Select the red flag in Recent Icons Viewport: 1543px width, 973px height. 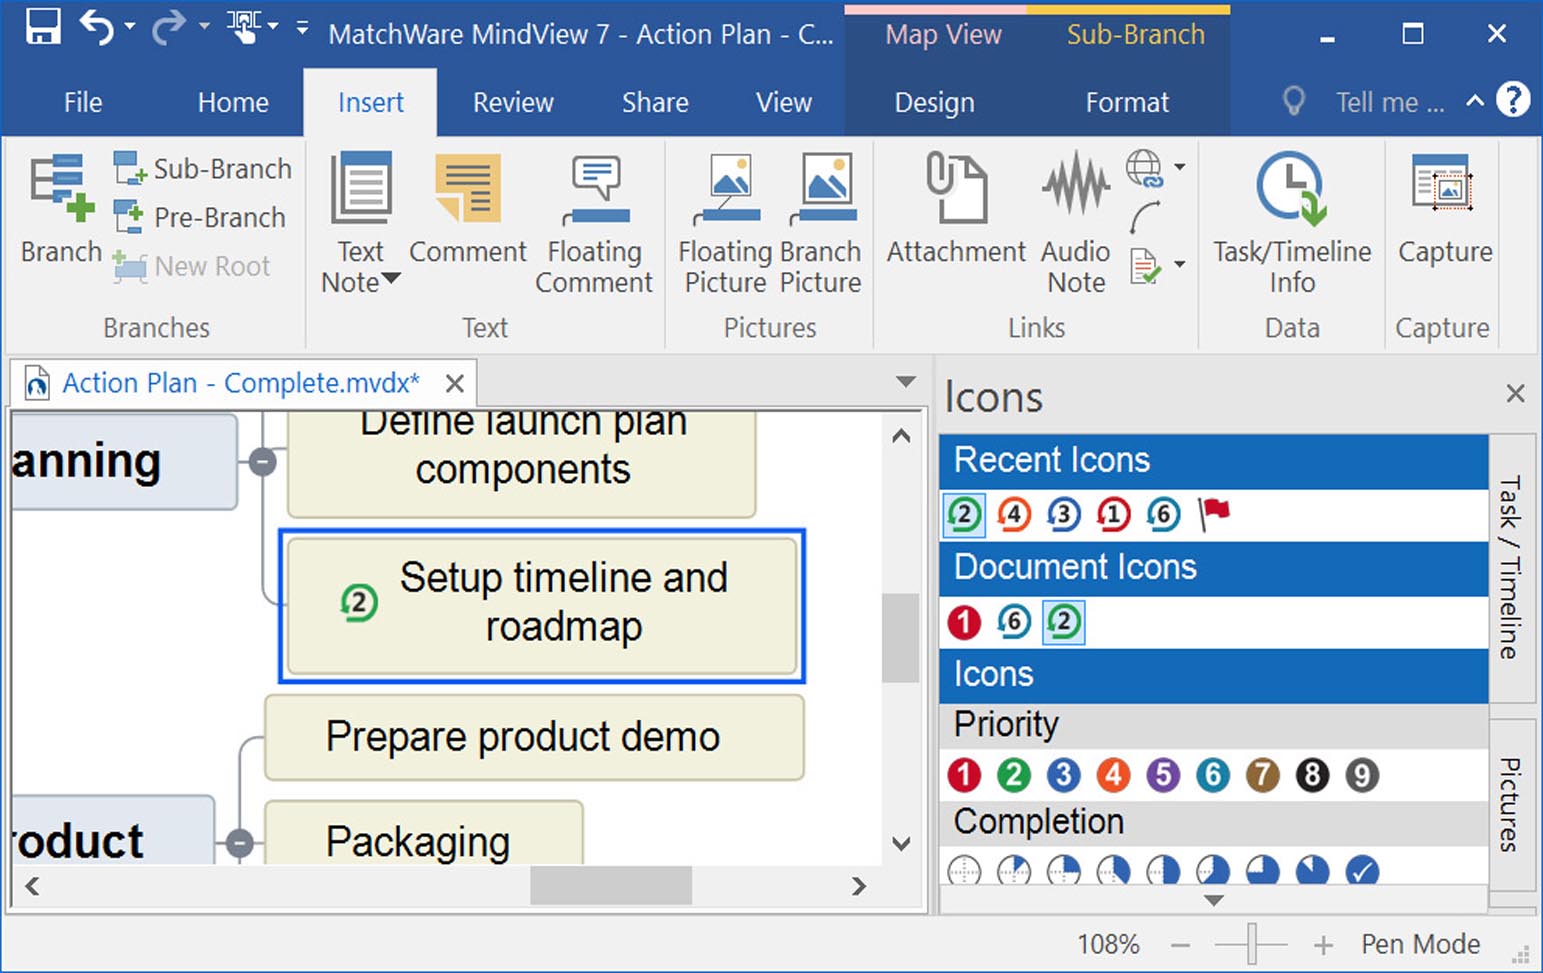(x=1214, y=514)
